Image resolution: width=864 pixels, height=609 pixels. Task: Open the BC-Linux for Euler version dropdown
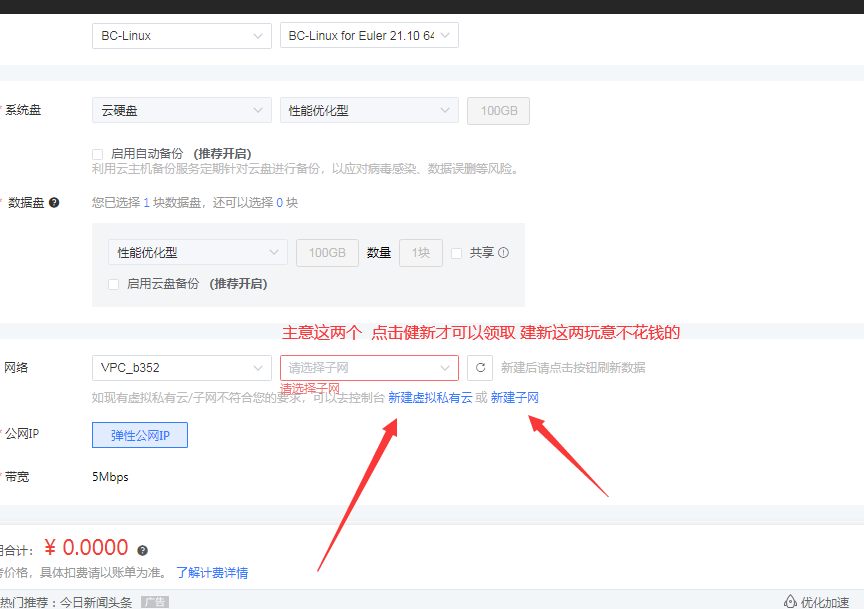click(369, 34)
